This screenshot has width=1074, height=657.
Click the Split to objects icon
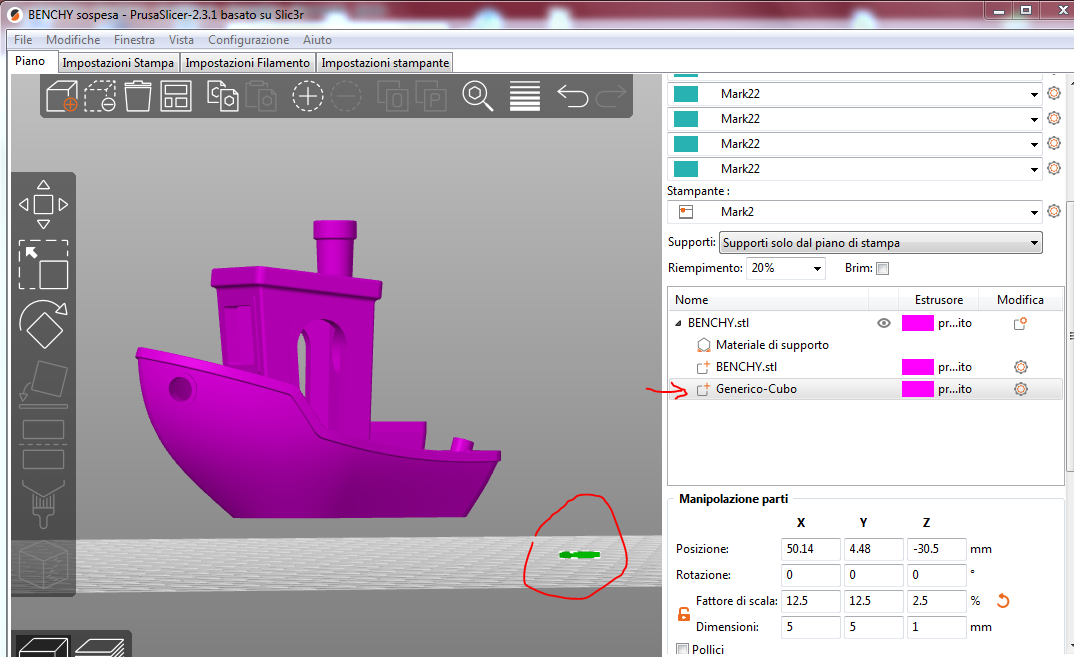click(393, 96)
